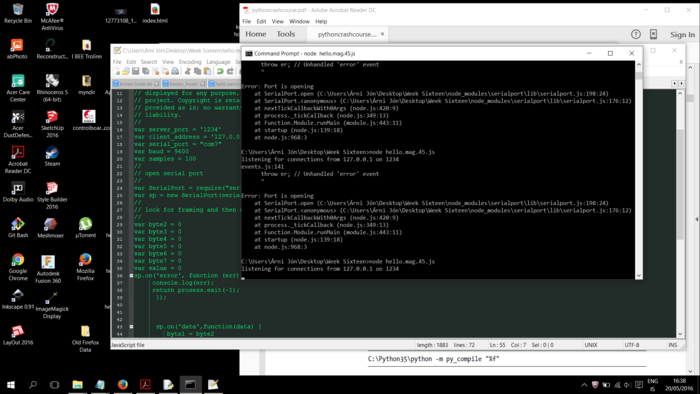Close the known_hosts tab with its X
The width and height of the screenshot is (700, 394).
pos(202,84)
